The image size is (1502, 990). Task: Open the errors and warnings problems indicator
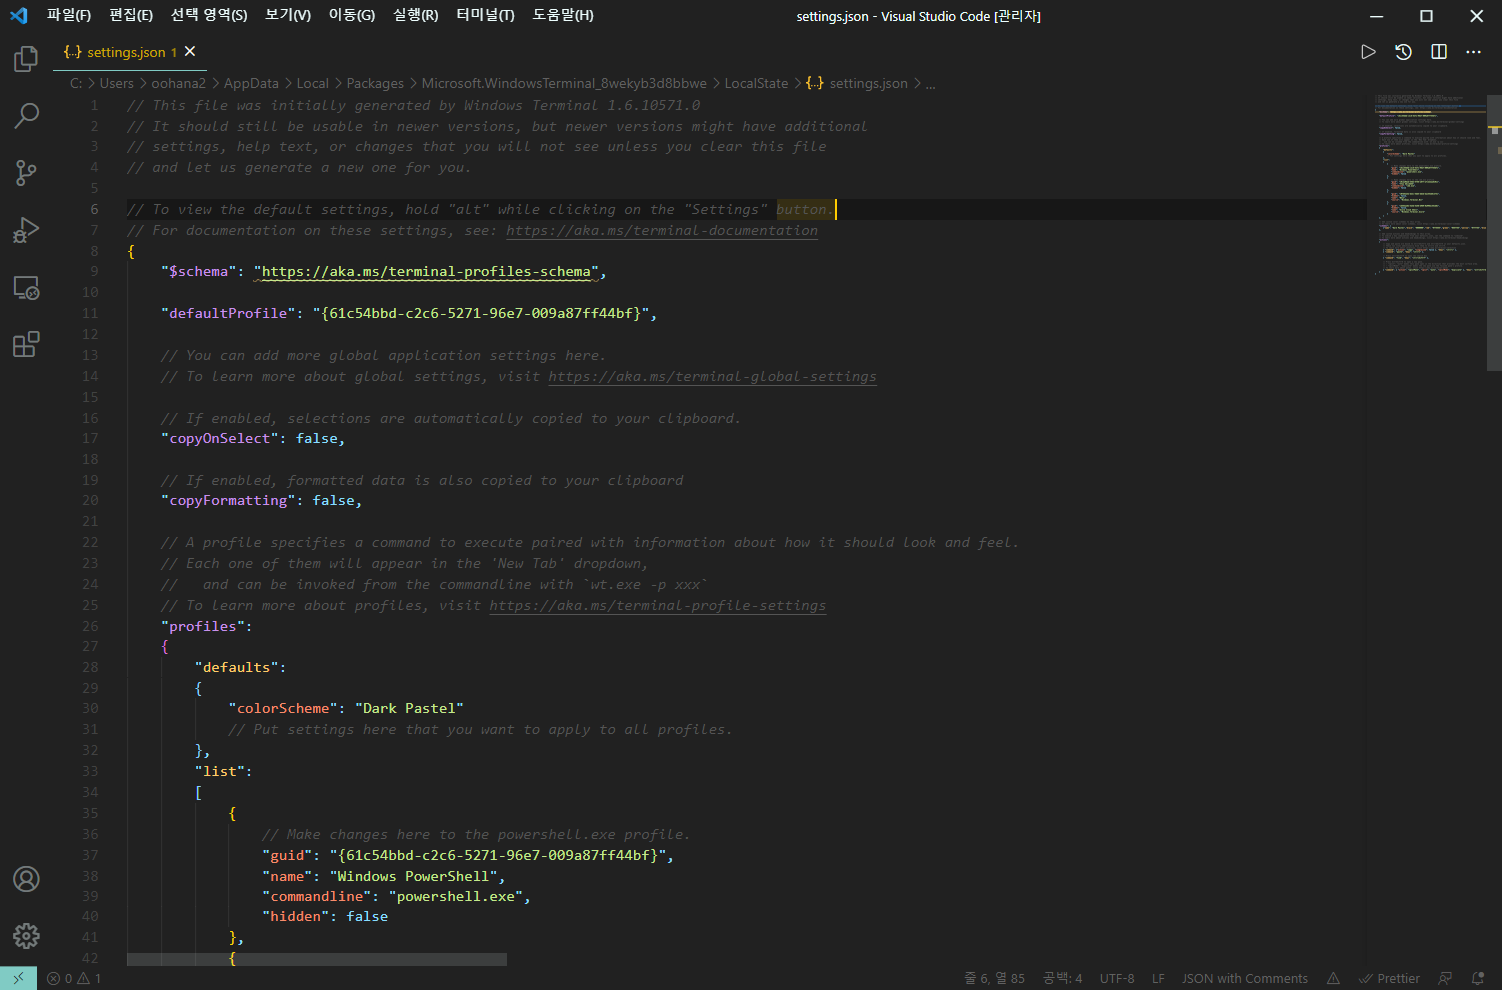pyautogui.click(x=74, y=979)
